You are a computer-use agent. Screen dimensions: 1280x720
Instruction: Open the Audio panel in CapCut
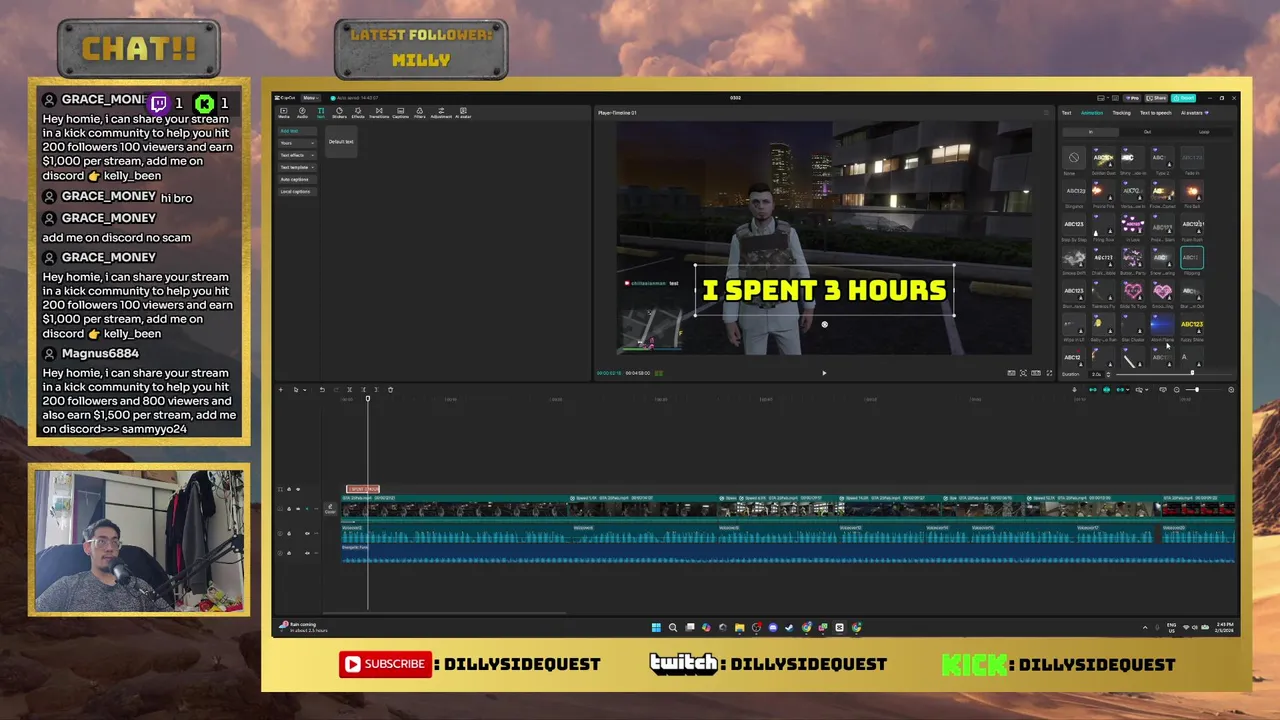click(302, 113)
